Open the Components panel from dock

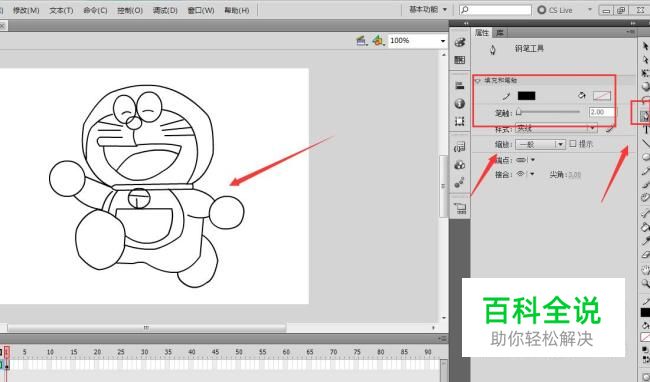click(x=460, y=165)
